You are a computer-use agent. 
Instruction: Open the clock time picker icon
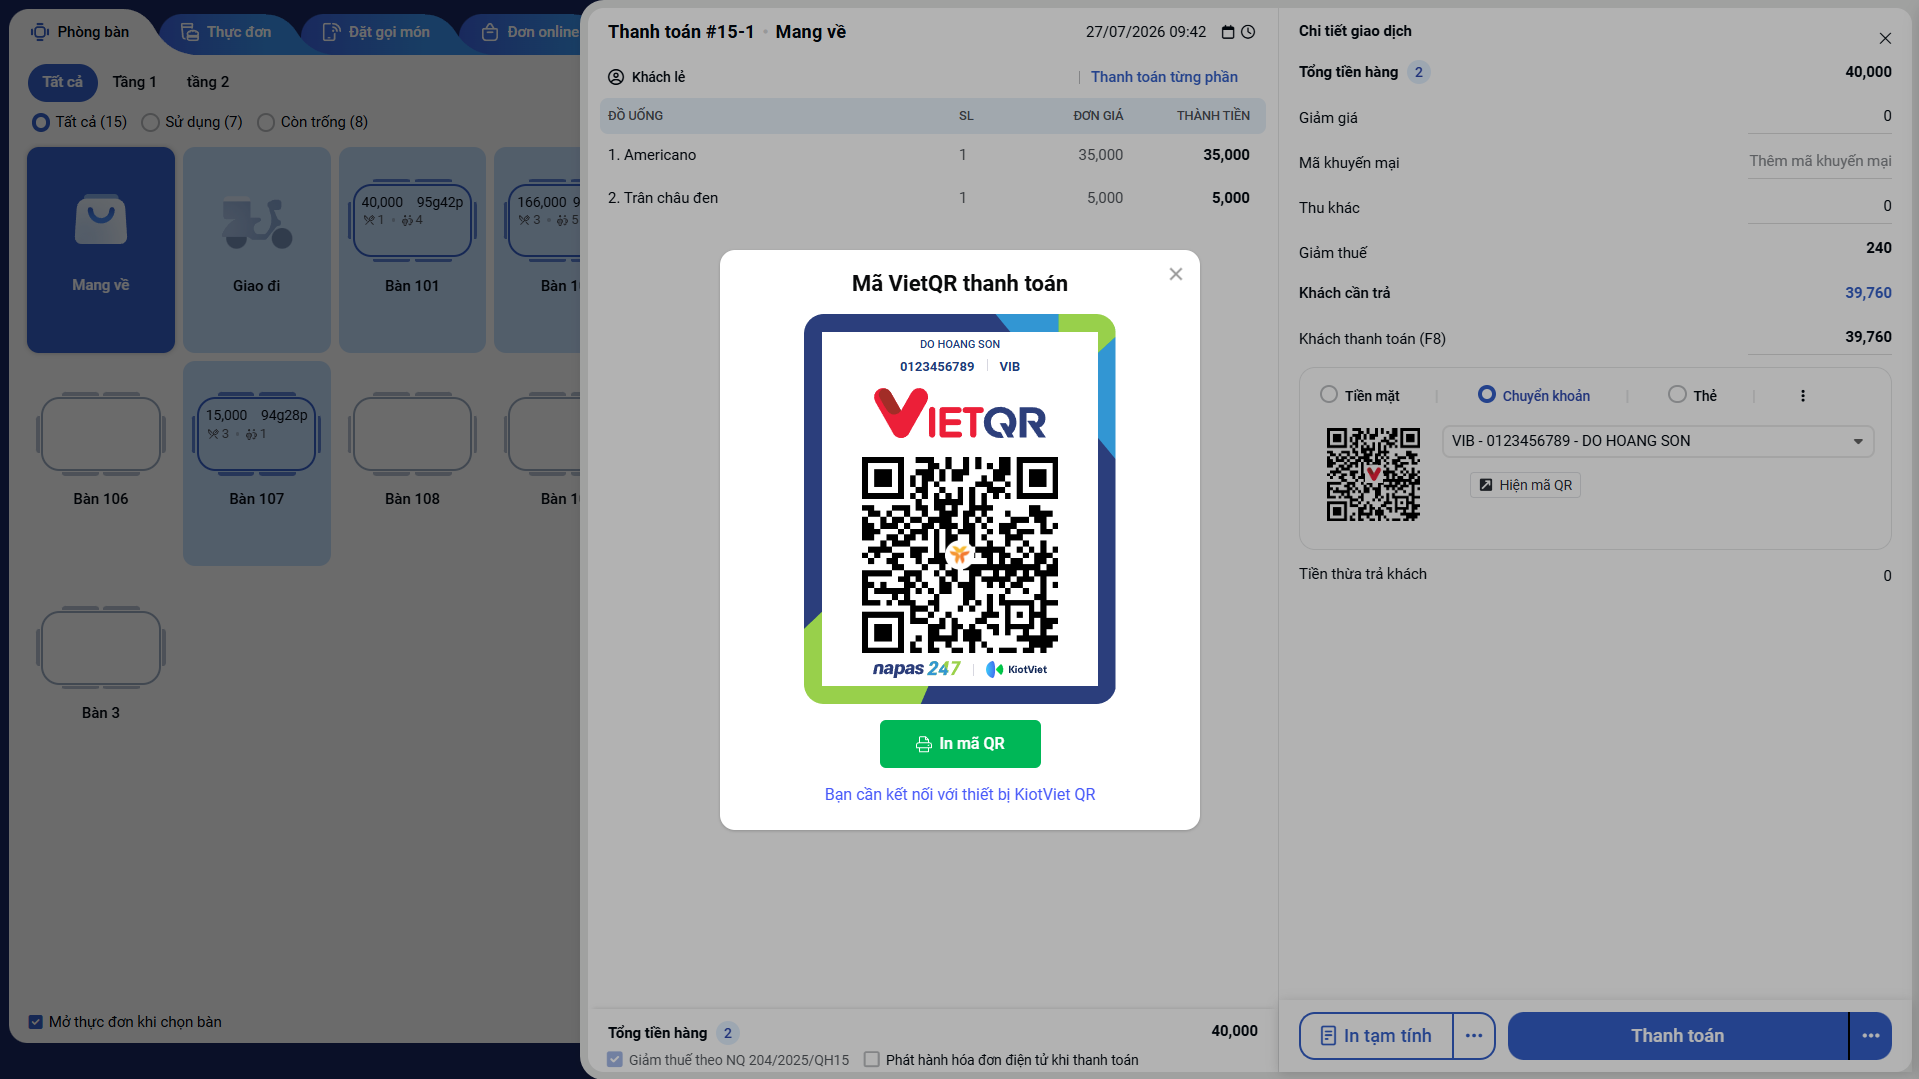click(x=1248, y=32)
